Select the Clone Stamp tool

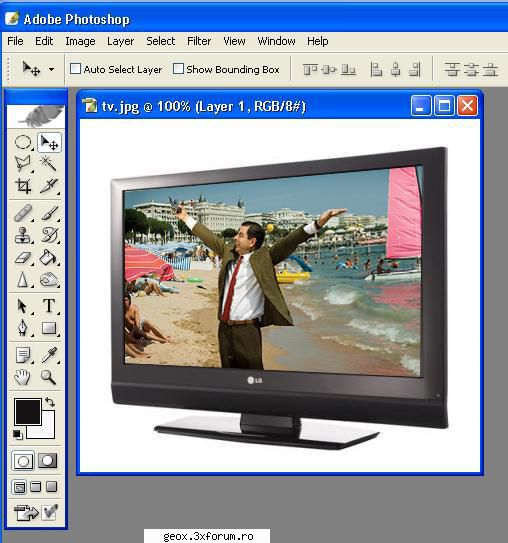click(x=23, y=235)
